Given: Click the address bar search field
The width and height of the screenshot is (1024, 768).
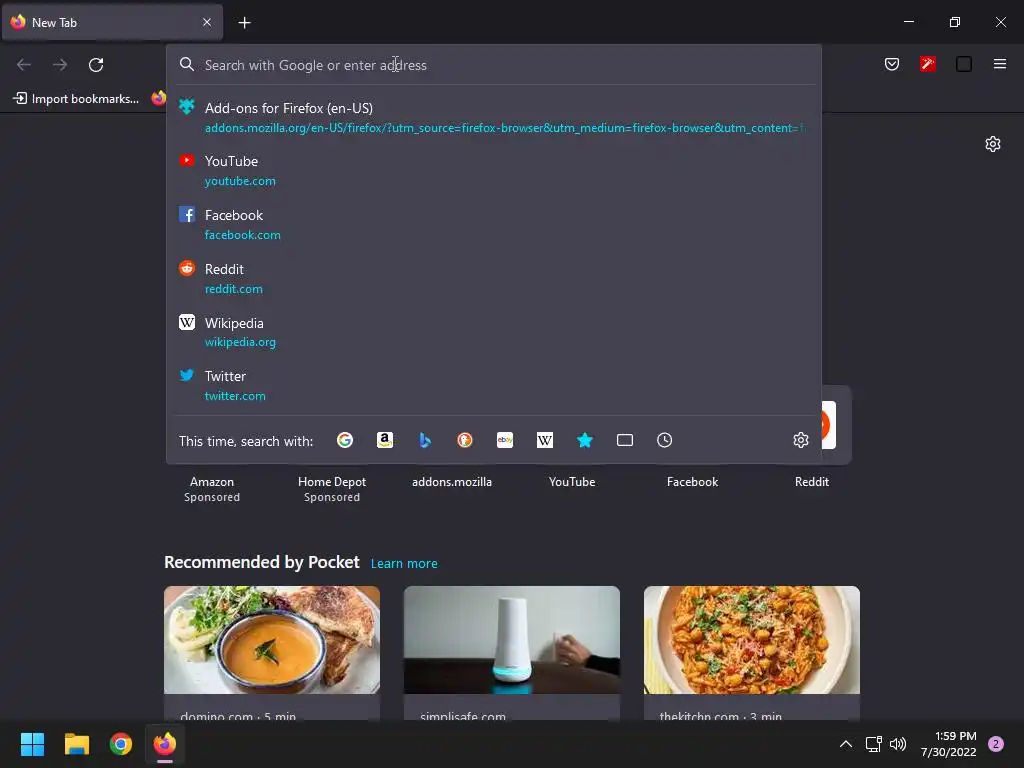Looking at the screenshot, I should point(494,65).
